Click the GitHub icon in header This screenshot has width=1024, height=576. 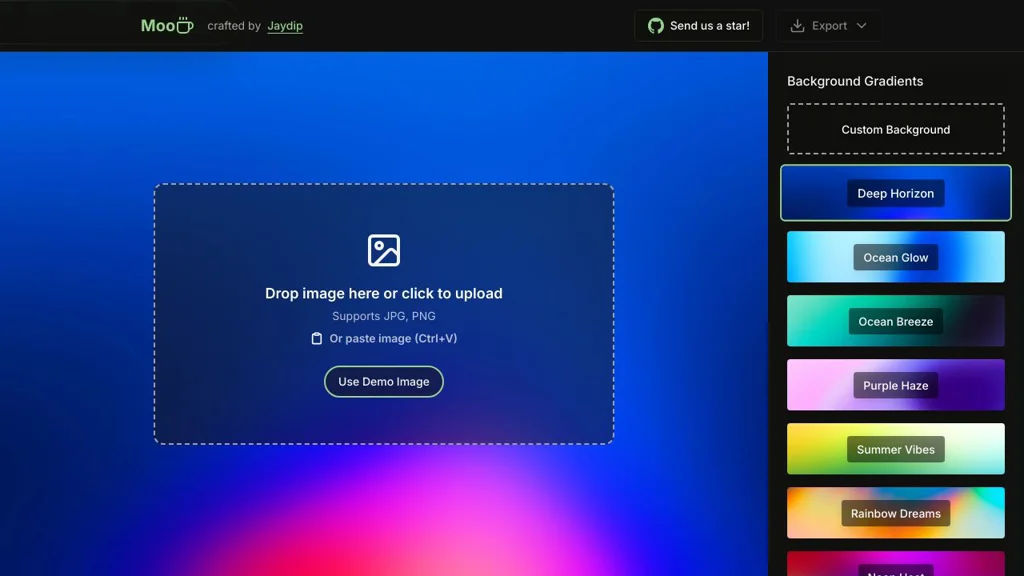[x=655, y=25]
